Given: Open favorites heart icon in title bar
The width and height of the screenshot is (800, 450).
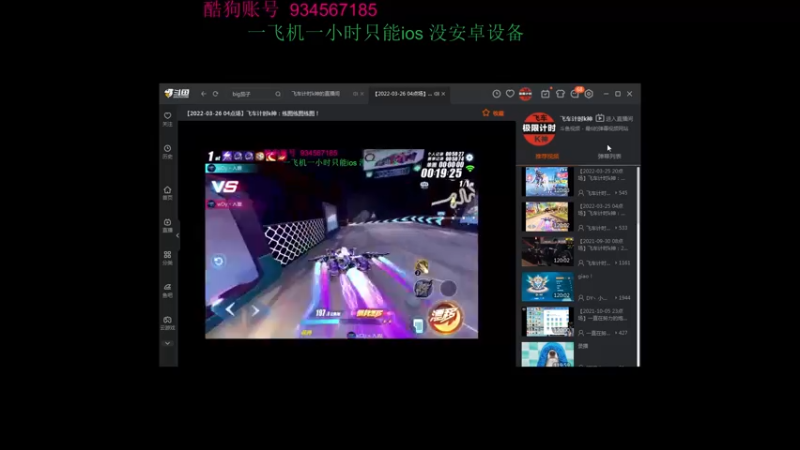Looking at the screenshot, I should pos(510,94).
